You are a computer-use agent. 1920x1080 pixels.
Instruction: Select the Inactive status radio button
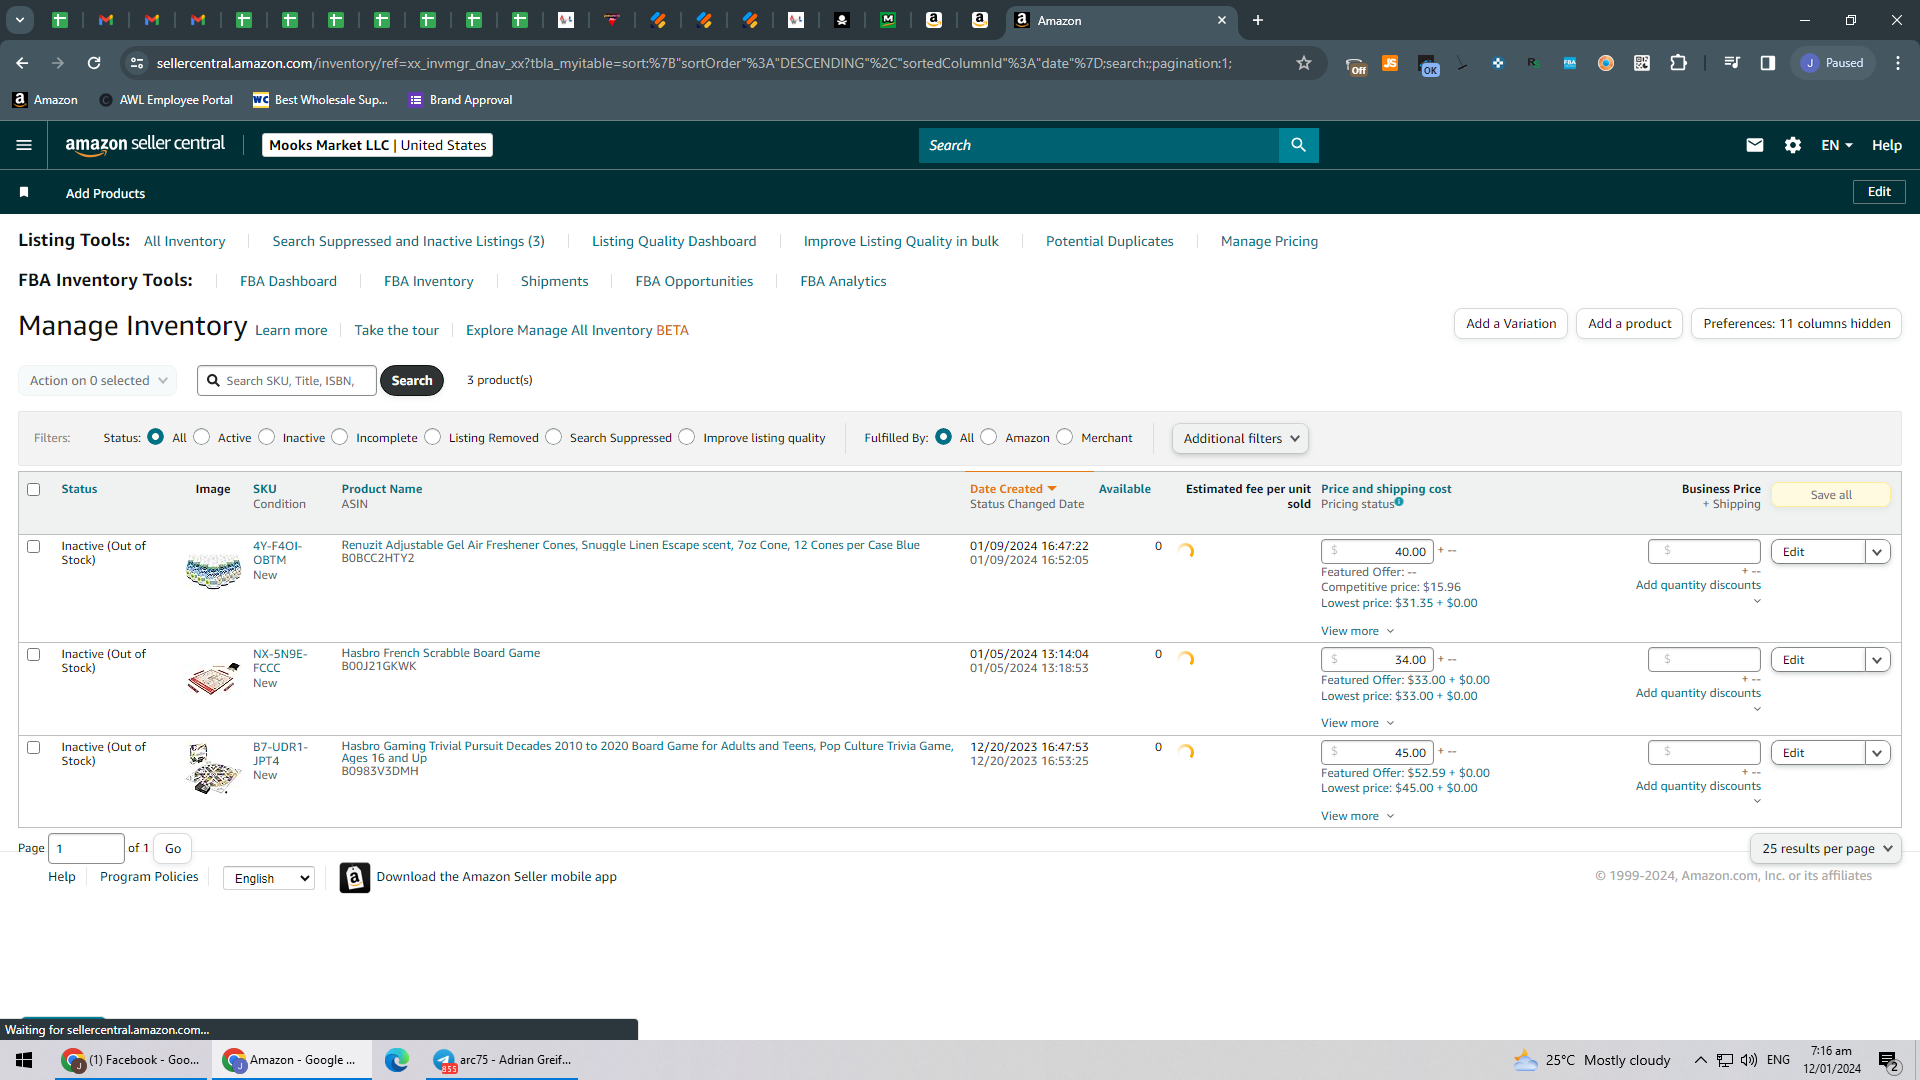[x=267, y=437]
